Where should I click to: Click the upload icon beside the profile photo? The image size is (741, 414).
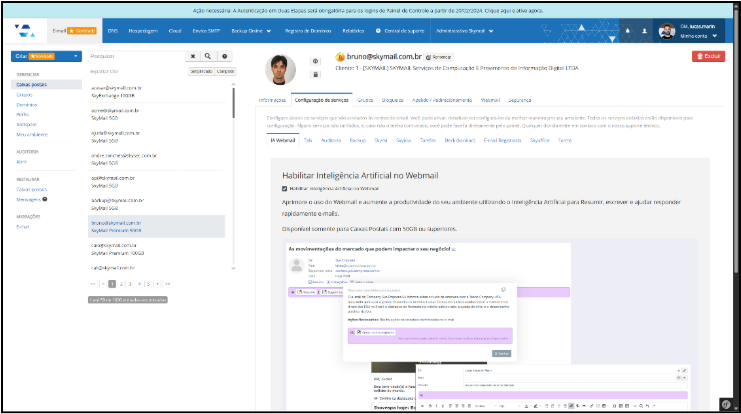[316, 62]
